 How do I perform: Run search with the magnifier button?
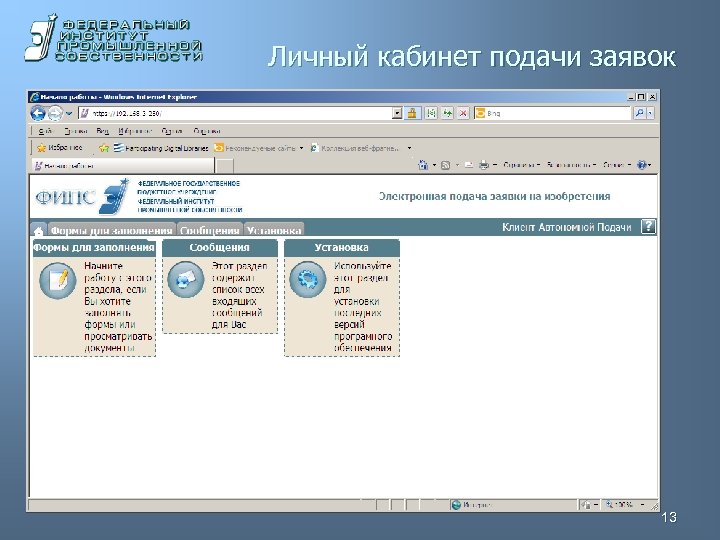(640, 113)
